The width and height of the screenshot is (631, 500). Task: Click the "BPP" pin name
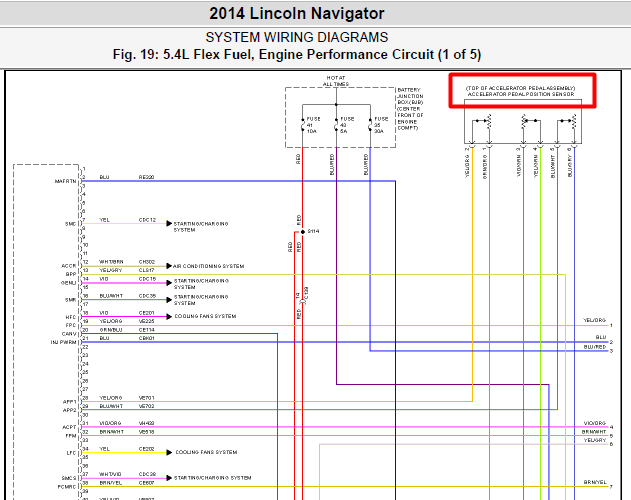coord(71,275)
